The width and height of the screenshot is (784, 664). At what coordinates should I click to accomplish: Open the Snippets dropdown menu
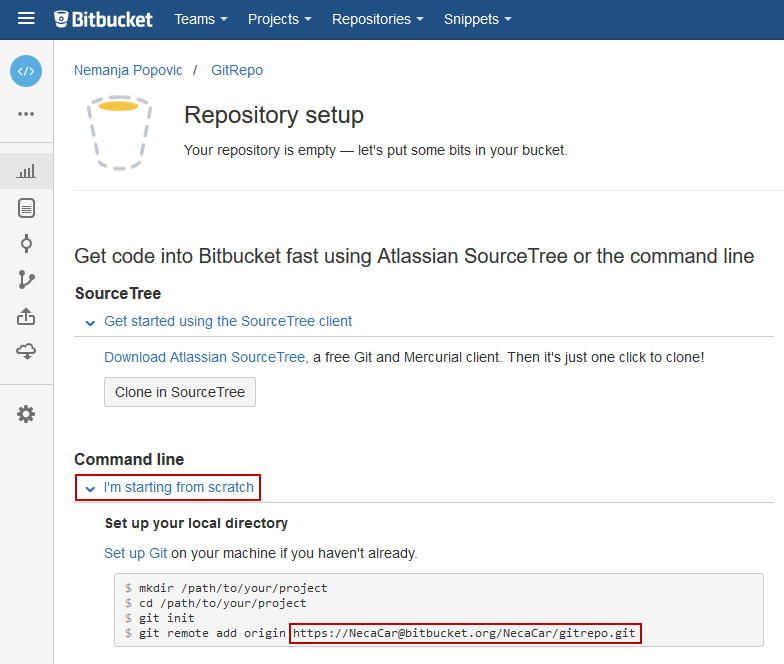[x=477, y=19]
